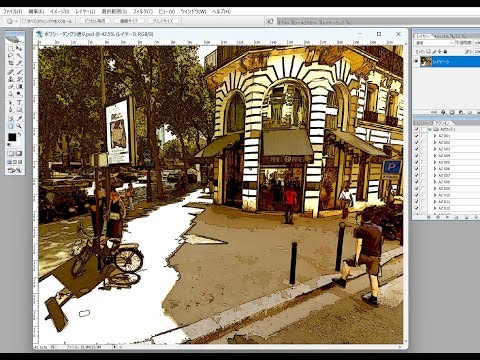Open the layer blend mode dropdown
480x360 pixels.
pos(434,43)
